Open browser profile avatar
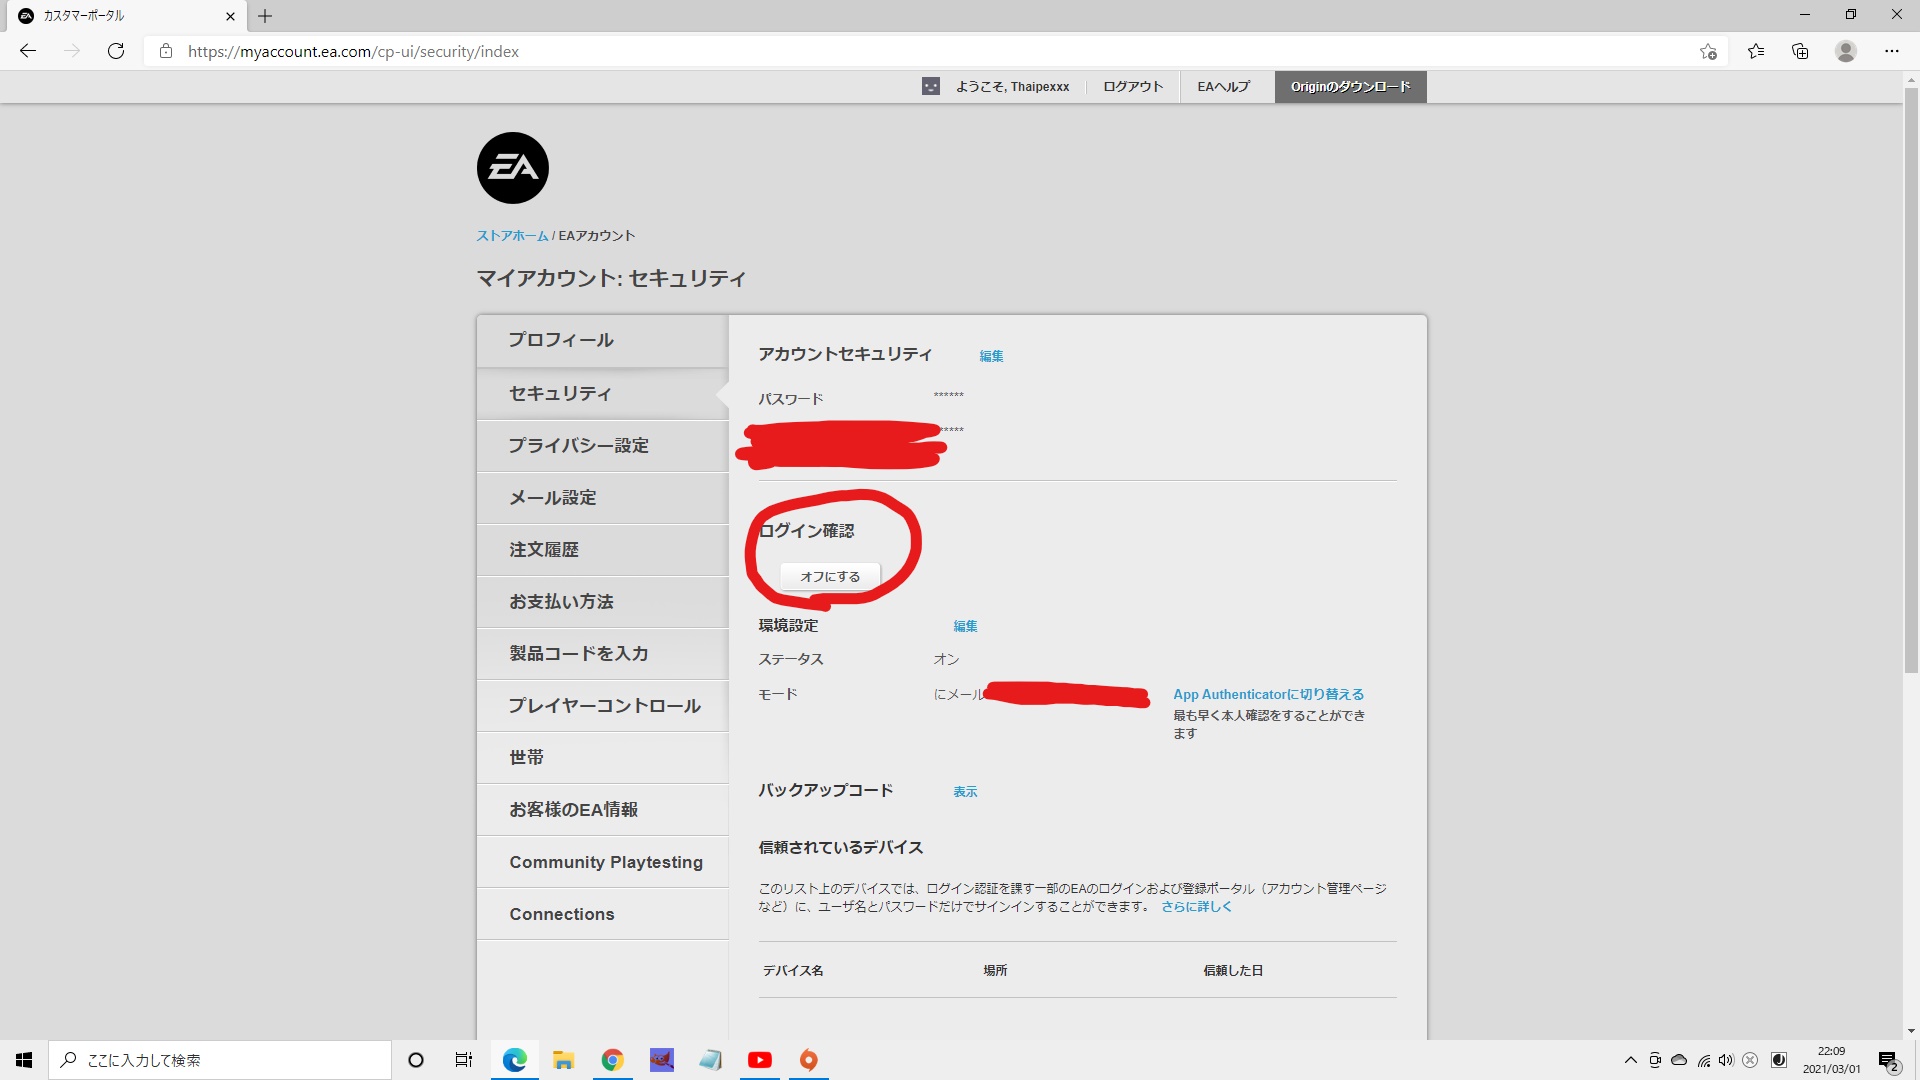This screenshot has width=1920, height=1080. point(1846,51)
